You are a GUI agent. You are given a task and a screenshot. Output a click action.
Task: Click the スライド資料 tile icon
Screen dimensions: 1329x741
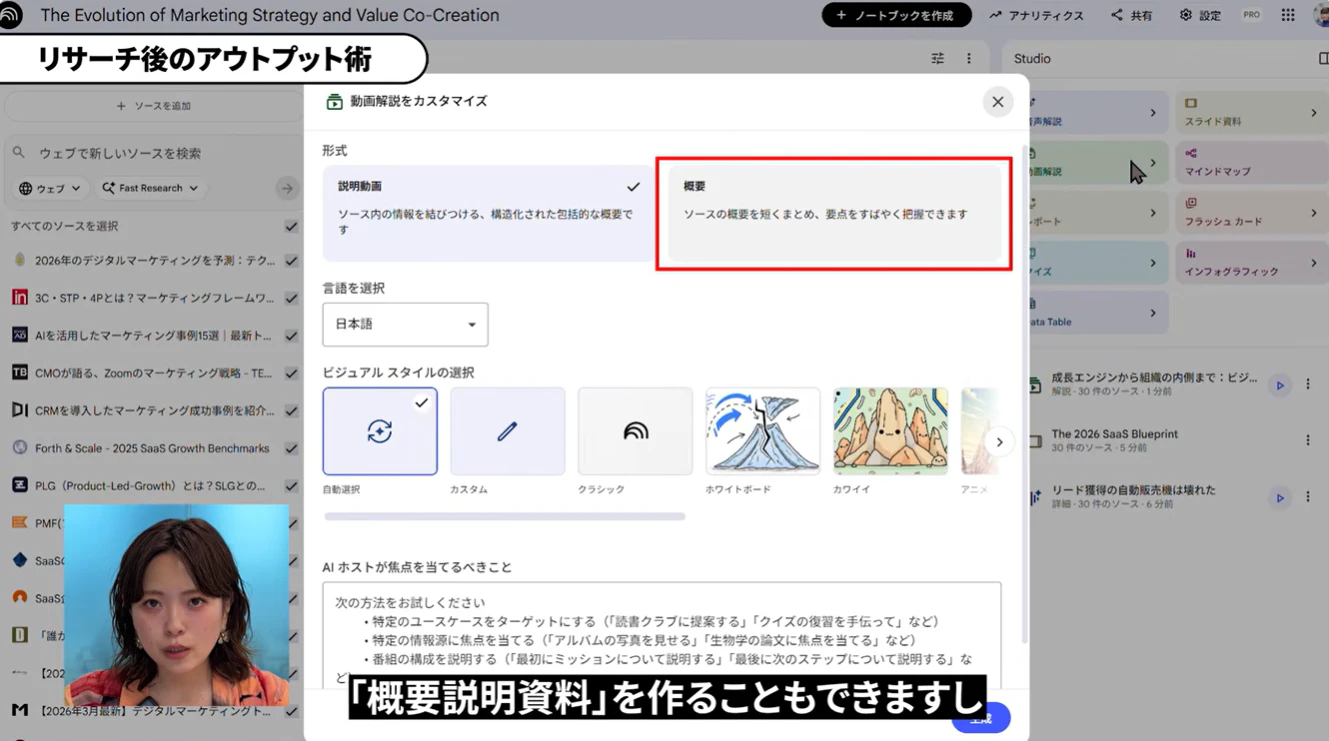(x=1191, y=103)
